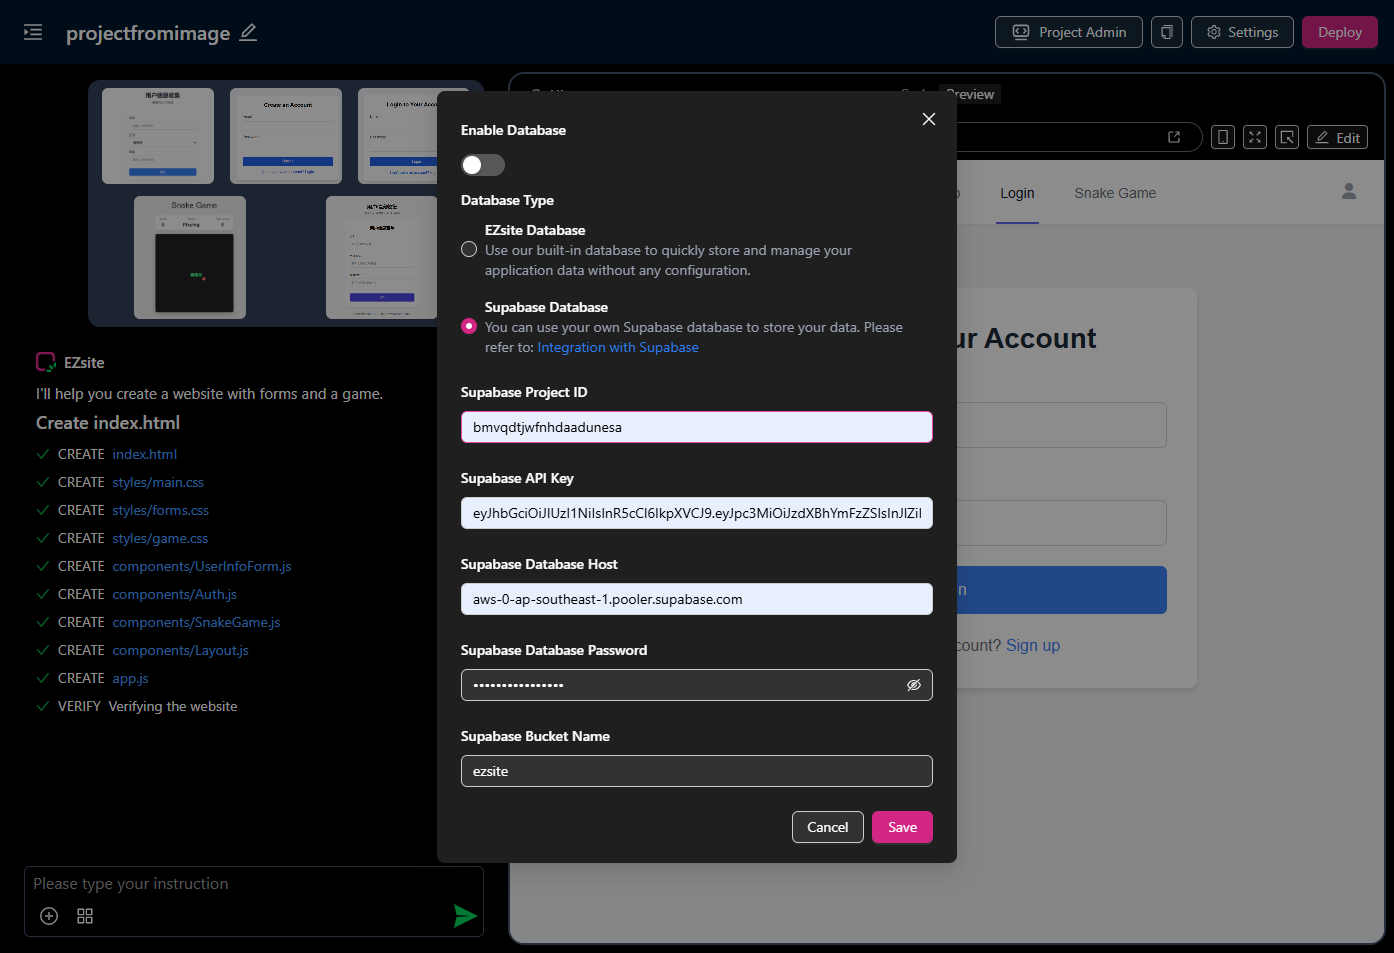Select the Supabase Database radio option
The width and height of the screenshot is (1394, 953).
[x=469, y=326]
